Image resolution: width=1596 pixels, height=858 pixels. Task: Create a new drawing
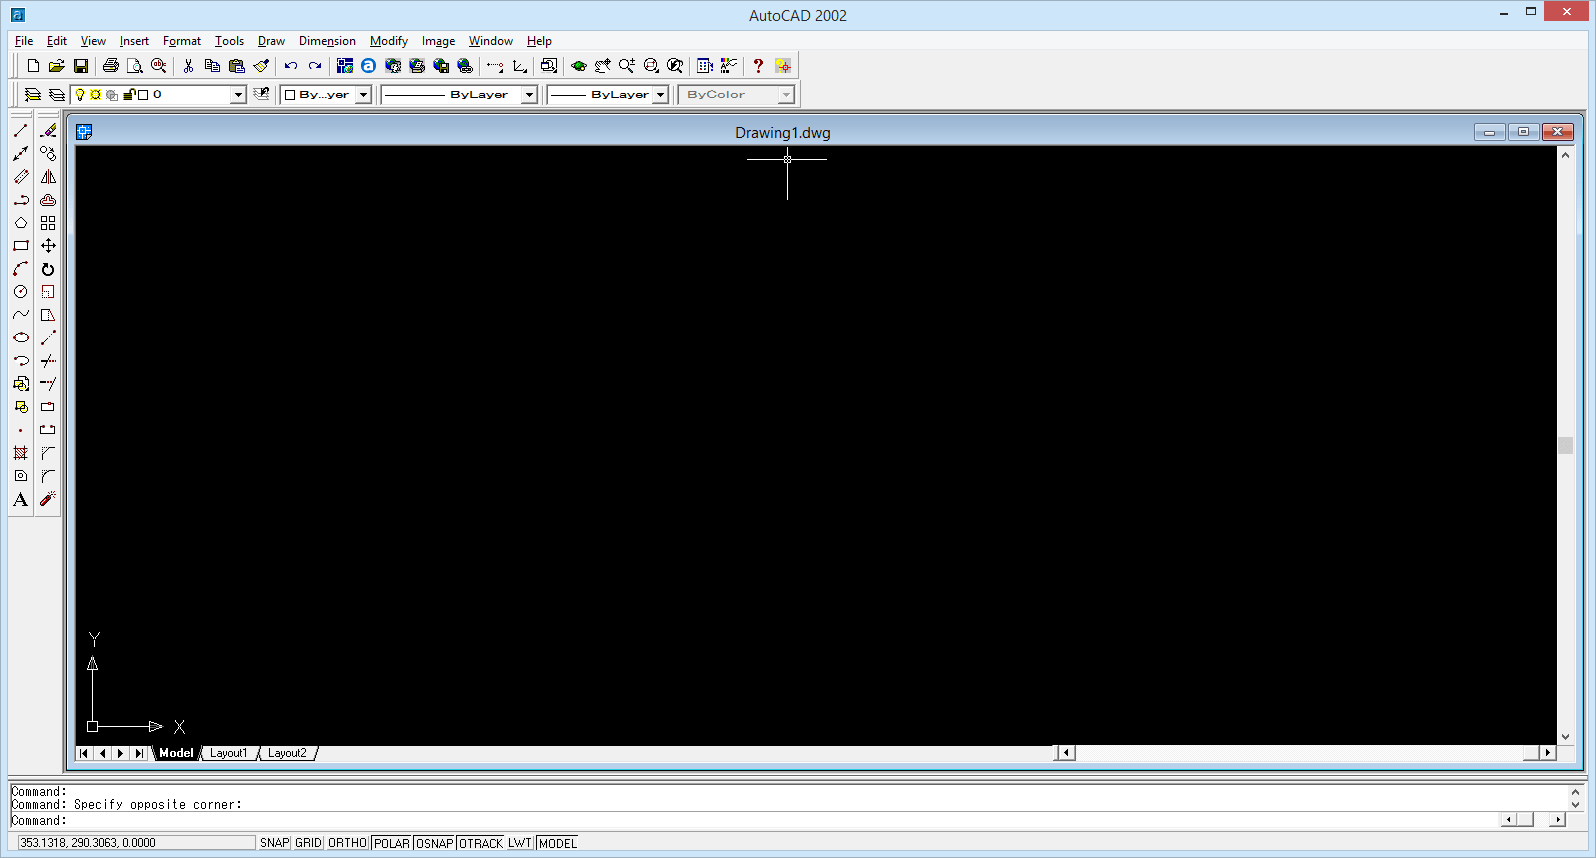point(33,66)
